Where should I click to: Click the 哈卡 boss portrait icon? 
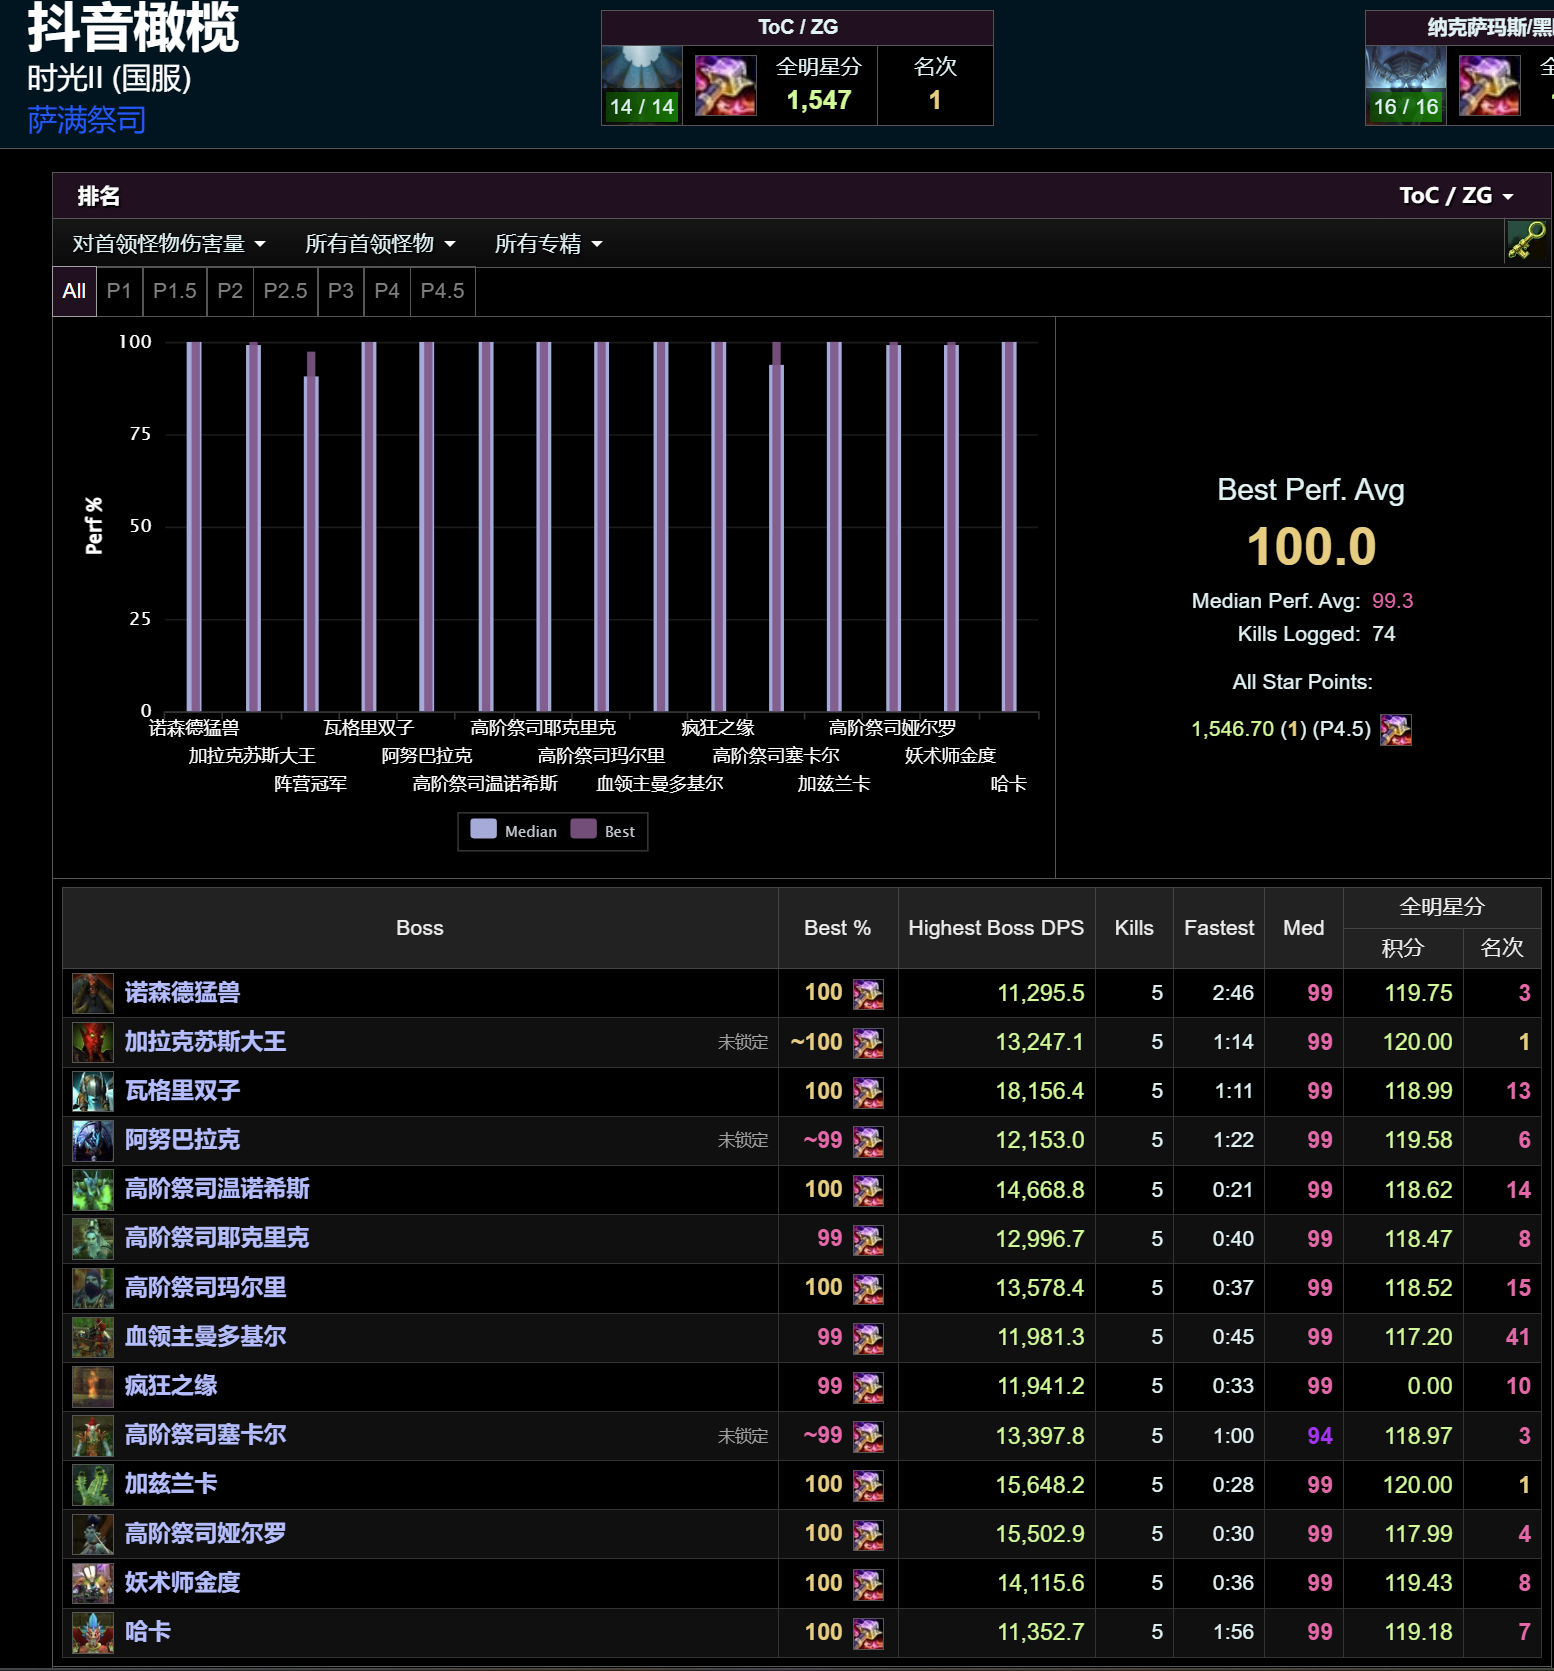[93, 1632]
